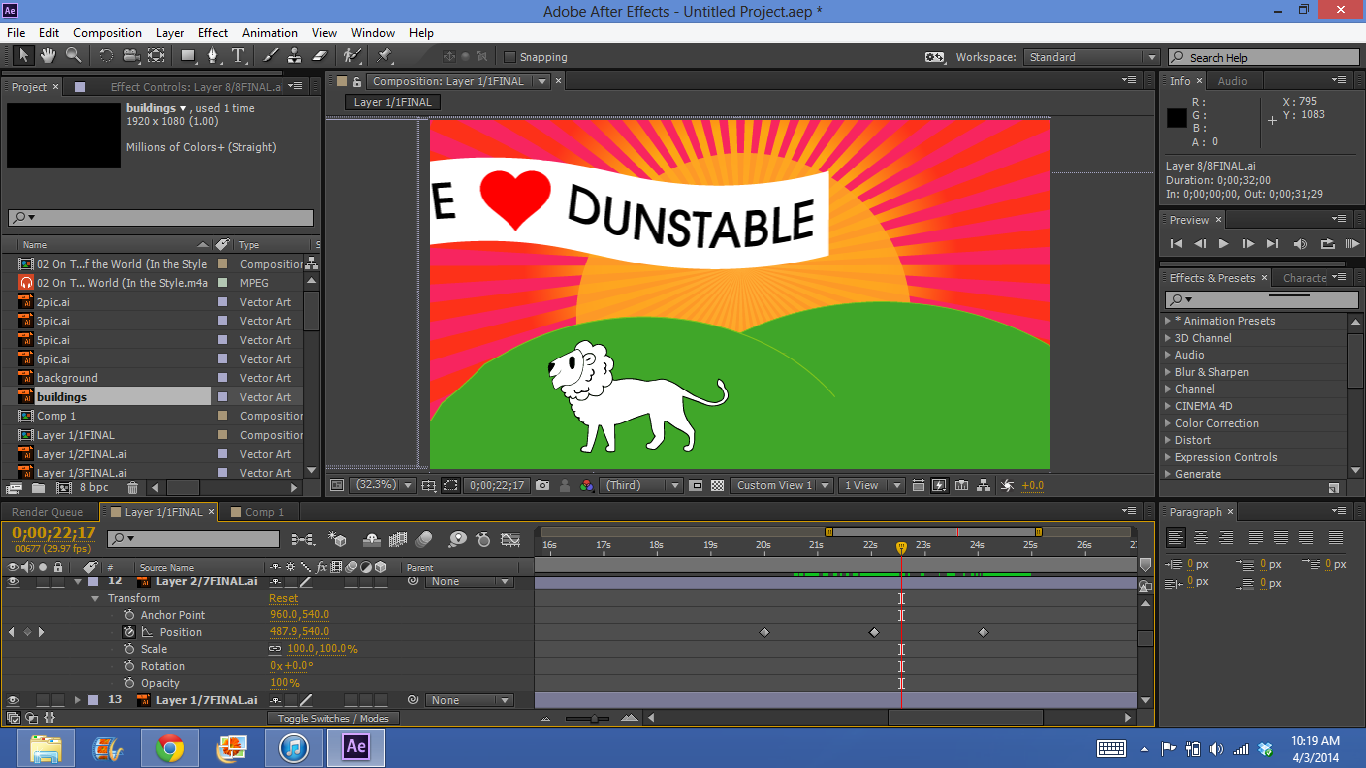The image size is (1366, 768).
Task: Toggle the transparency grid button
Action: click(x=717, y=485)
